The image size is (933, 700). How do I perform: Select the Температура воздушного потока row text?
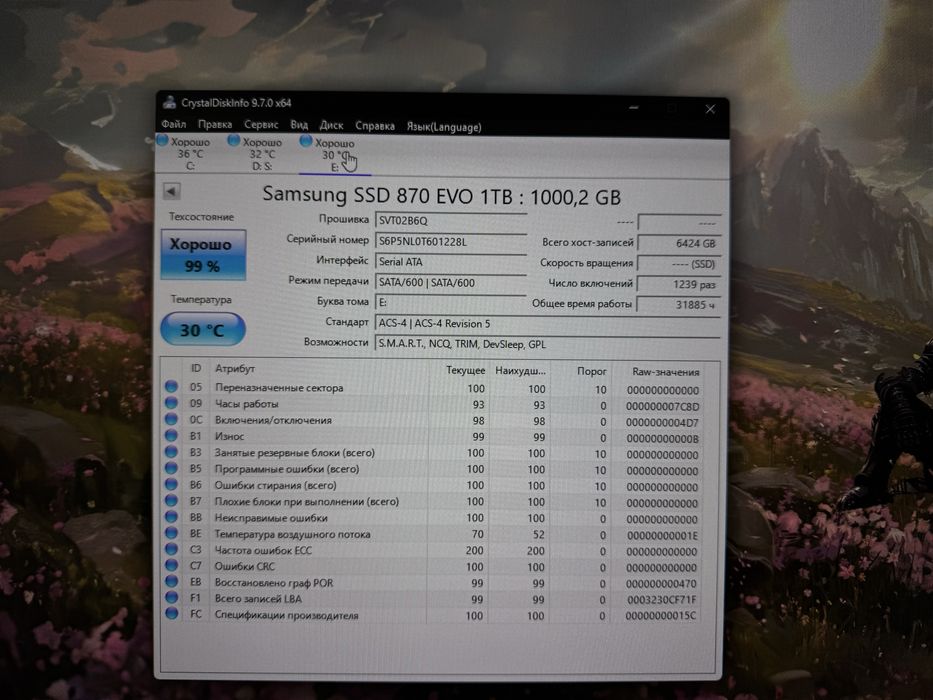292,534
